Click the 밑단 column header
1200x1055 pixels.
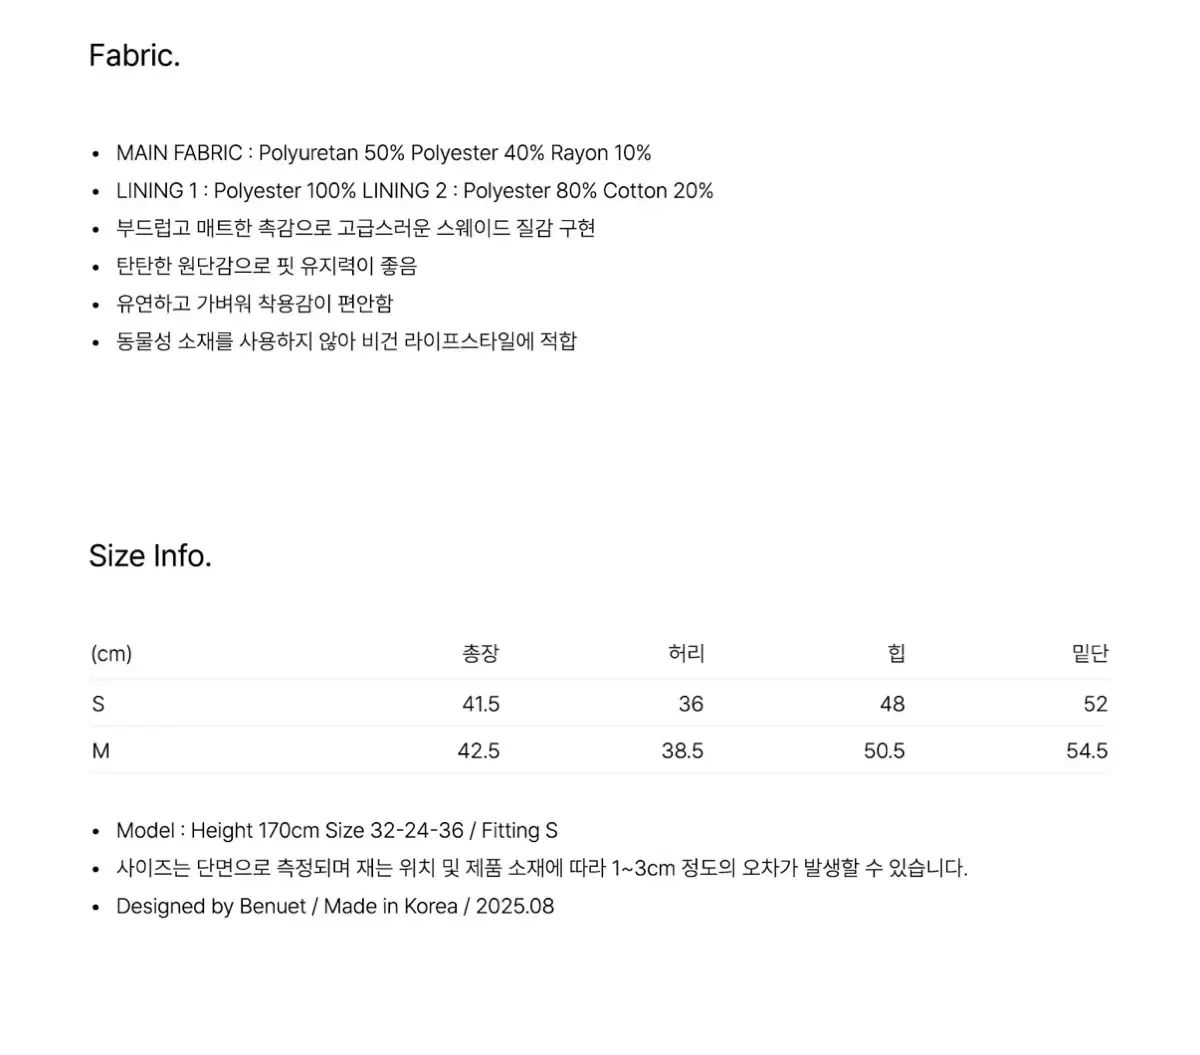[1090, 654]
